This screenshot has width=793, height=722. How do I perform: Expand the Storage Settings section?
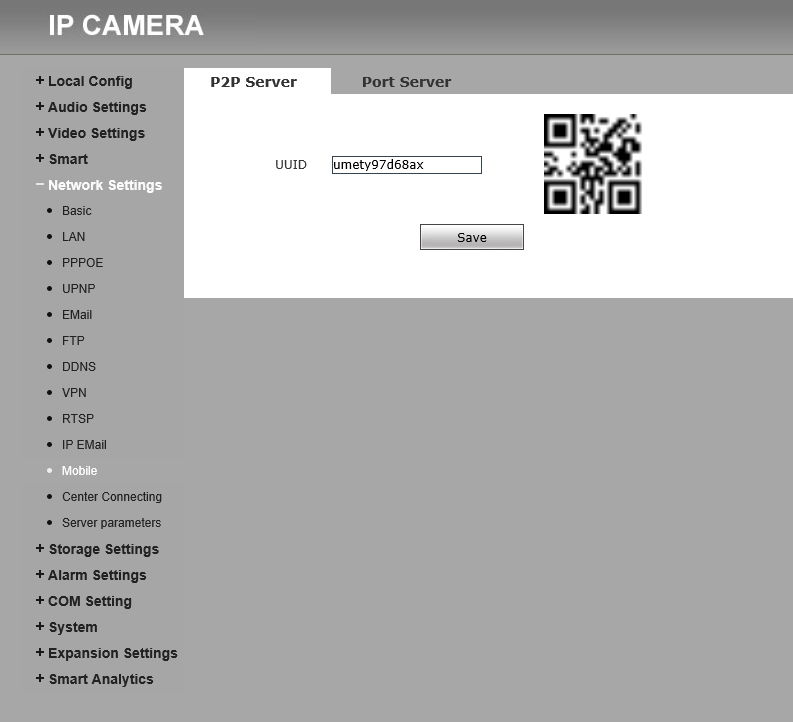(97, 549)
